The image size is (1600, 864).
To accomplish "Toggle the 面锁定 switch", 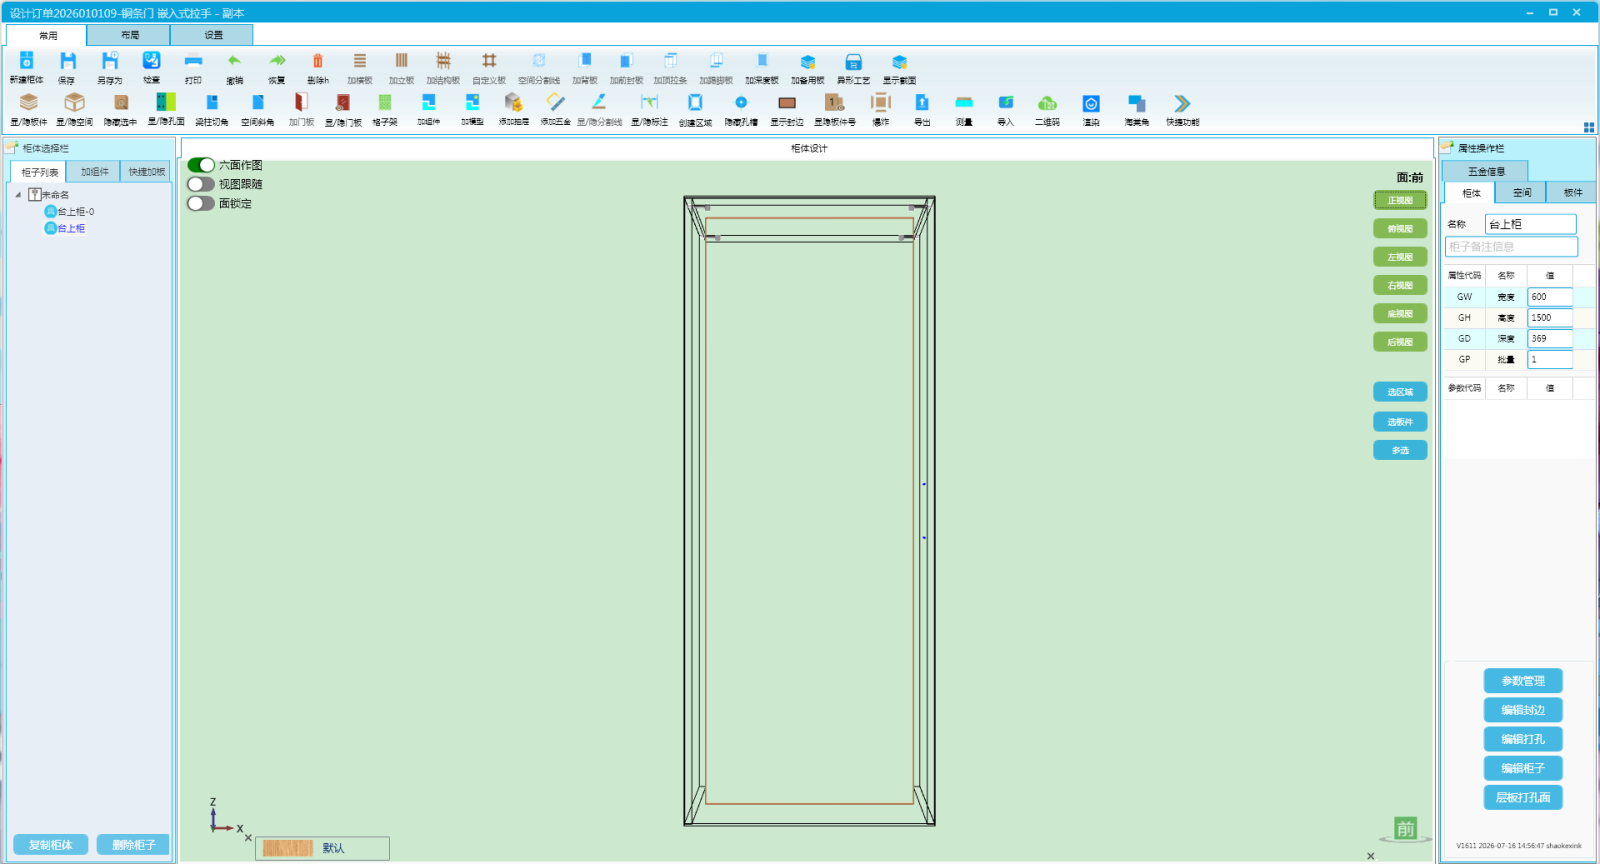I will 201,203.
